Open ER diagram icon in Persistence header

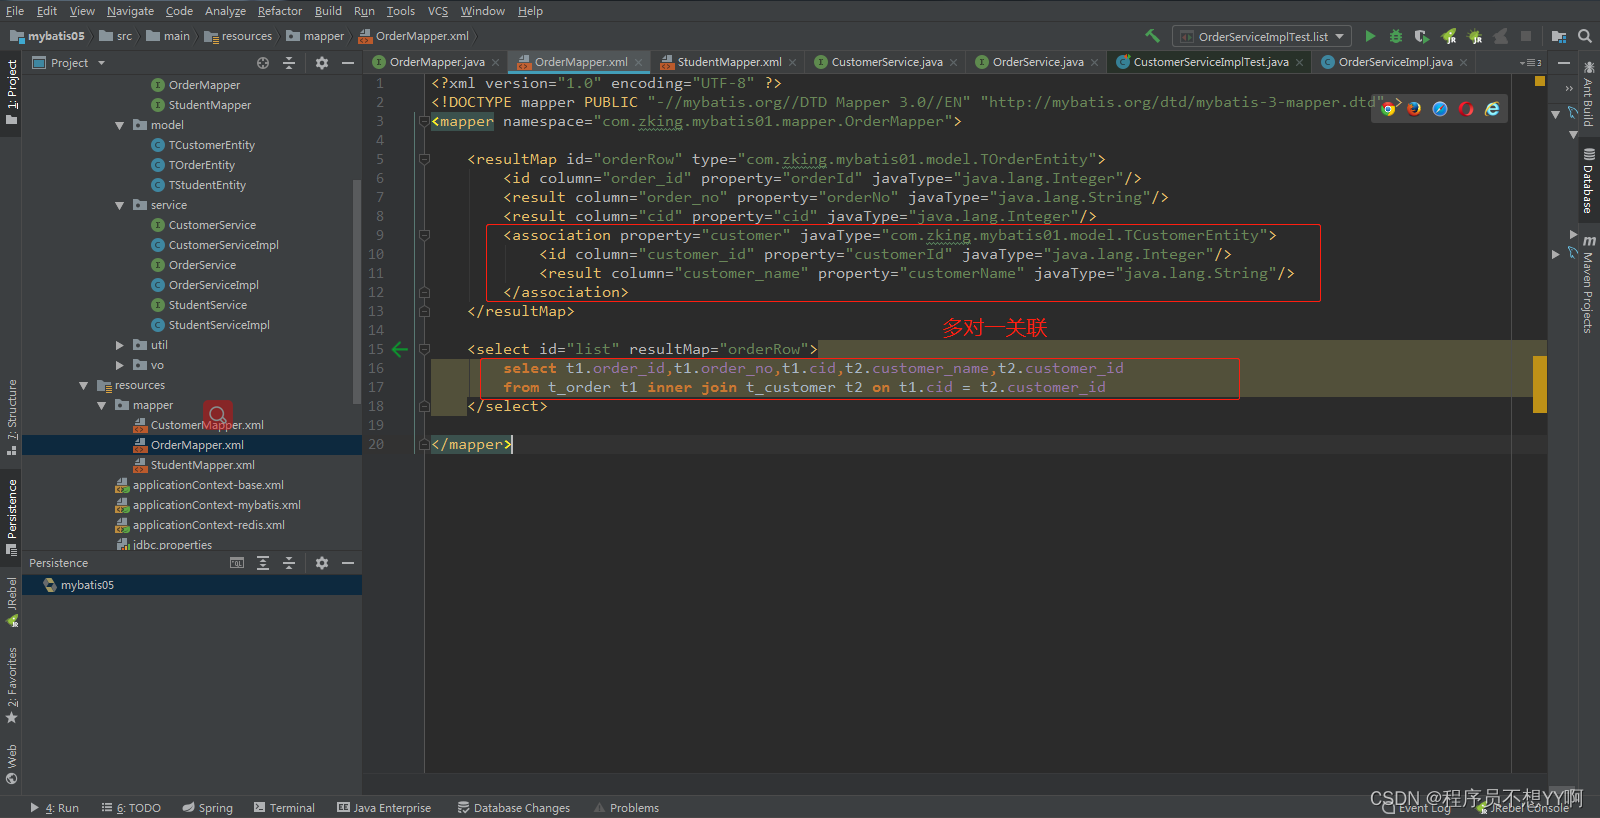tap(237, 563)
